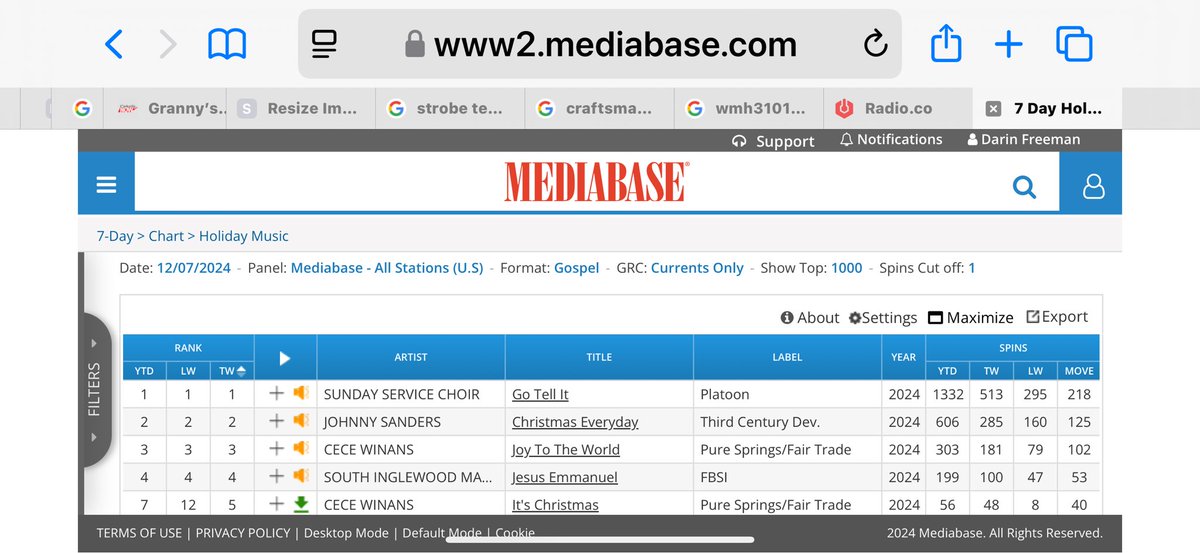
Task: Sort by spins MOVE column header
Action: click(1079, 370)
